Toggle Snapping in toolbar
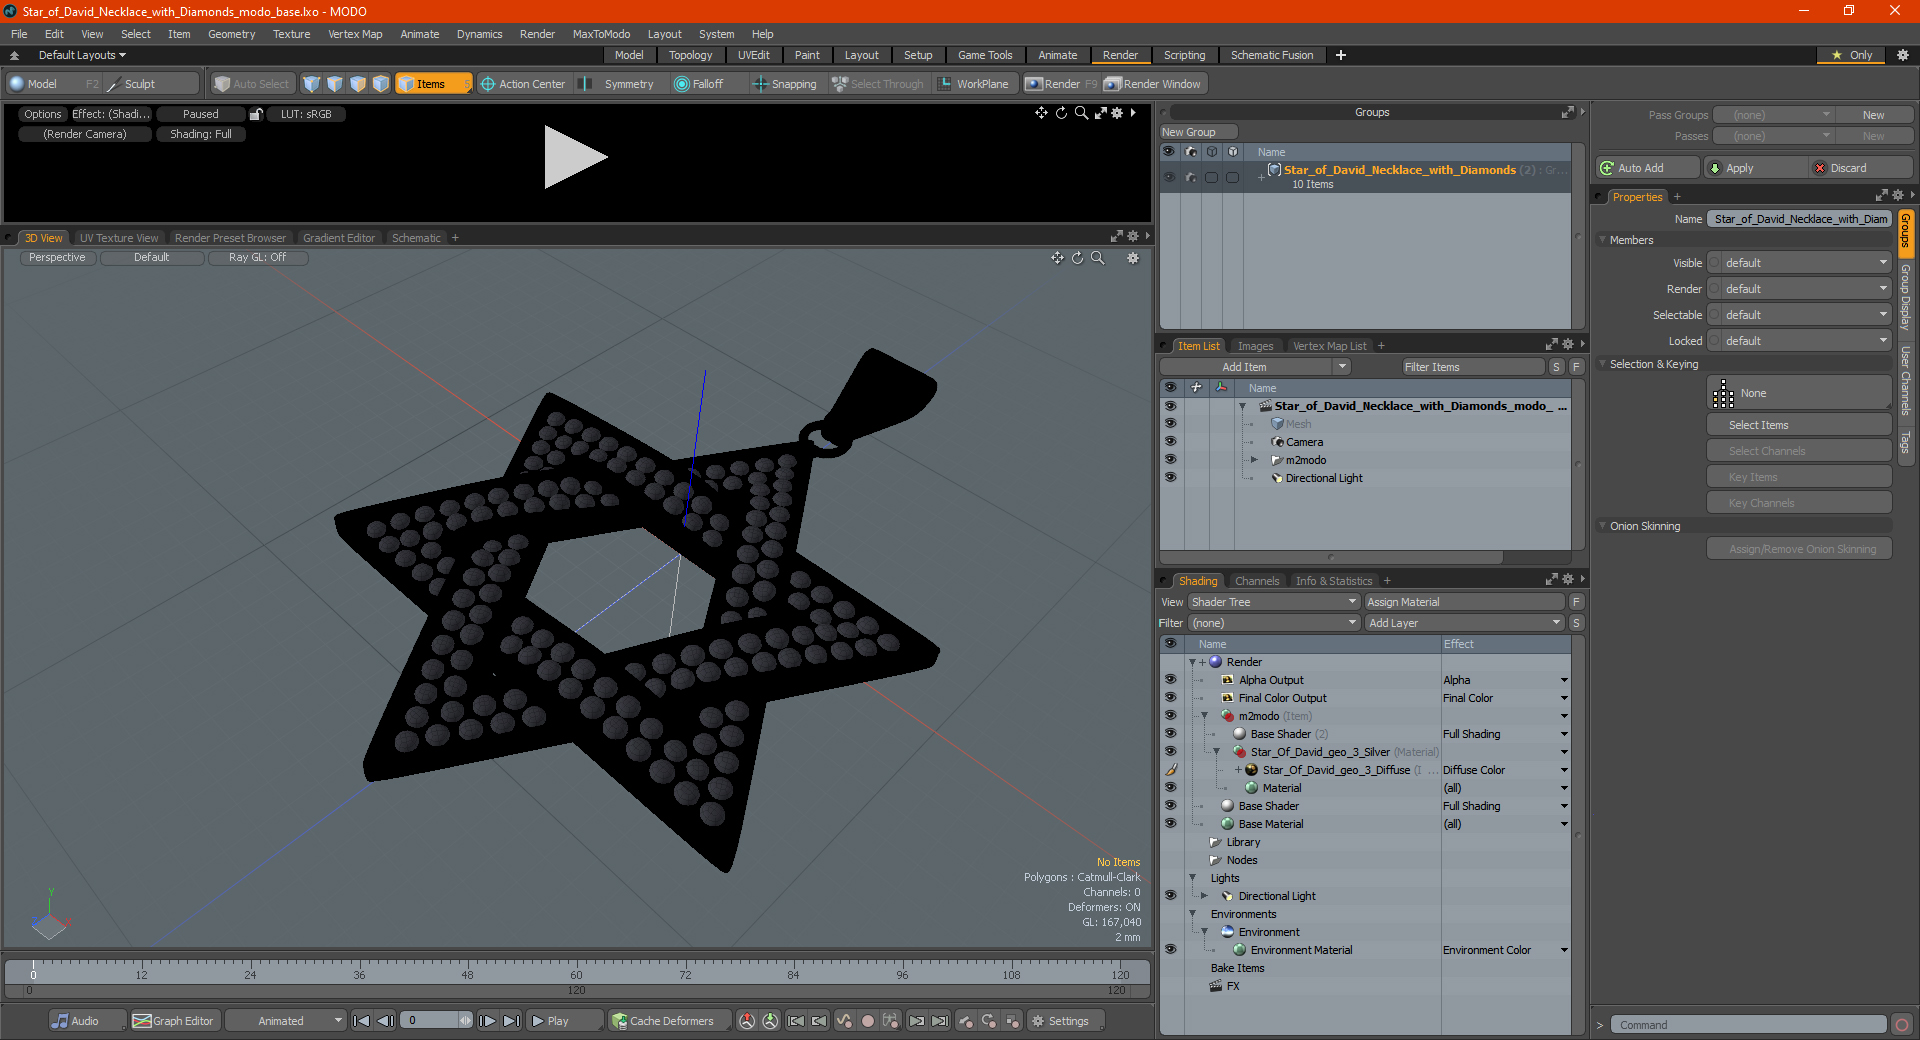The height and width of the screenshot is (1040, 1920). (785, 84)
